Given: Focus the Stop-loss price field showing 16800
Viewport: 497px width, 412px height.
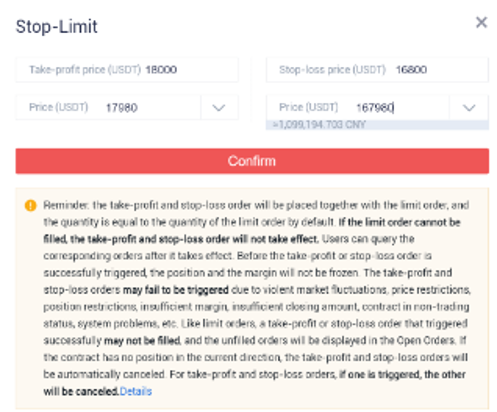Looking at the screenshot, I should tap(377, 70).
